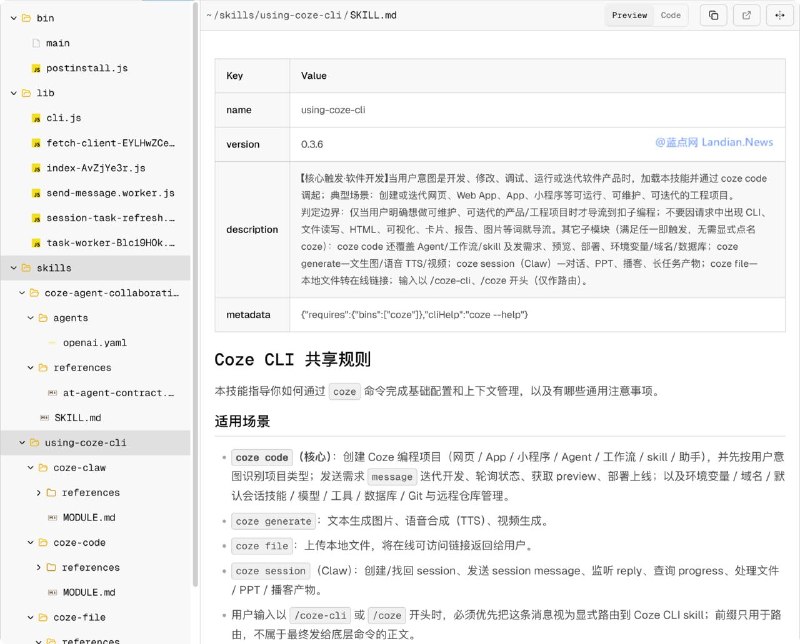The image size is (800, 644).
Task: Open file in new window icon
Action: coord(746,15)
